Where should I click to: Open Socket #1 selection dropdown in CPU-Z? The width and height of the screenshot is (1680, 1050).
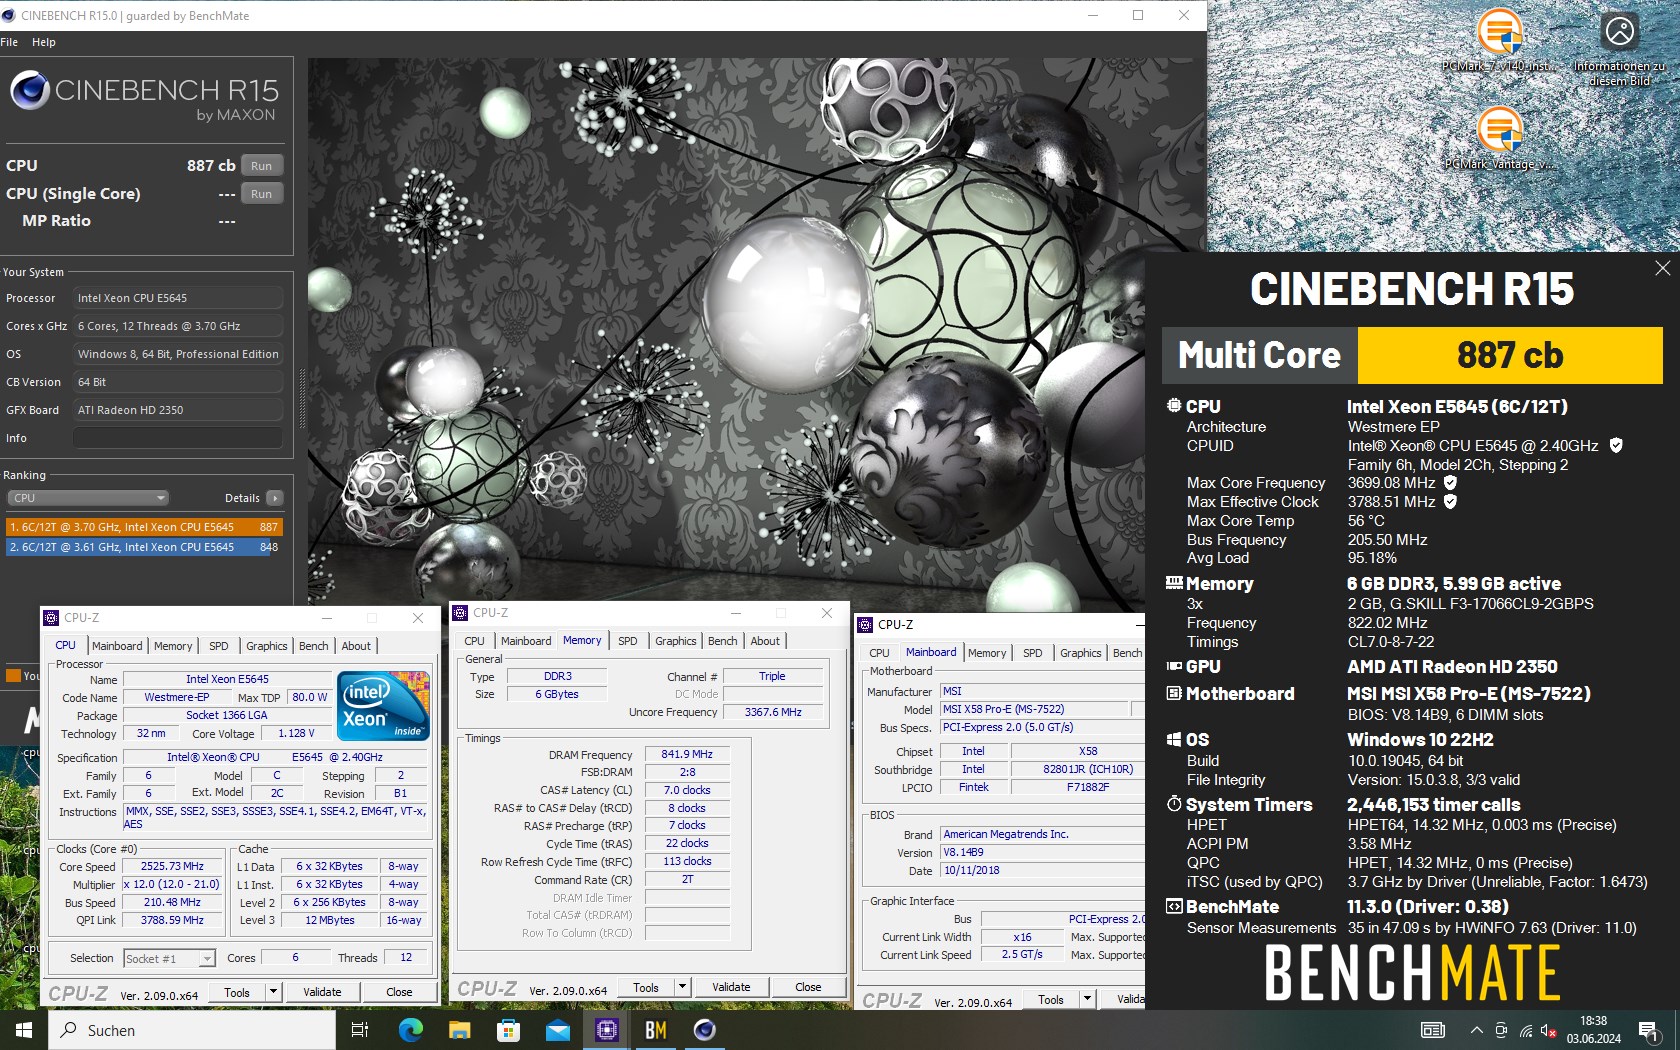[169, 958]
